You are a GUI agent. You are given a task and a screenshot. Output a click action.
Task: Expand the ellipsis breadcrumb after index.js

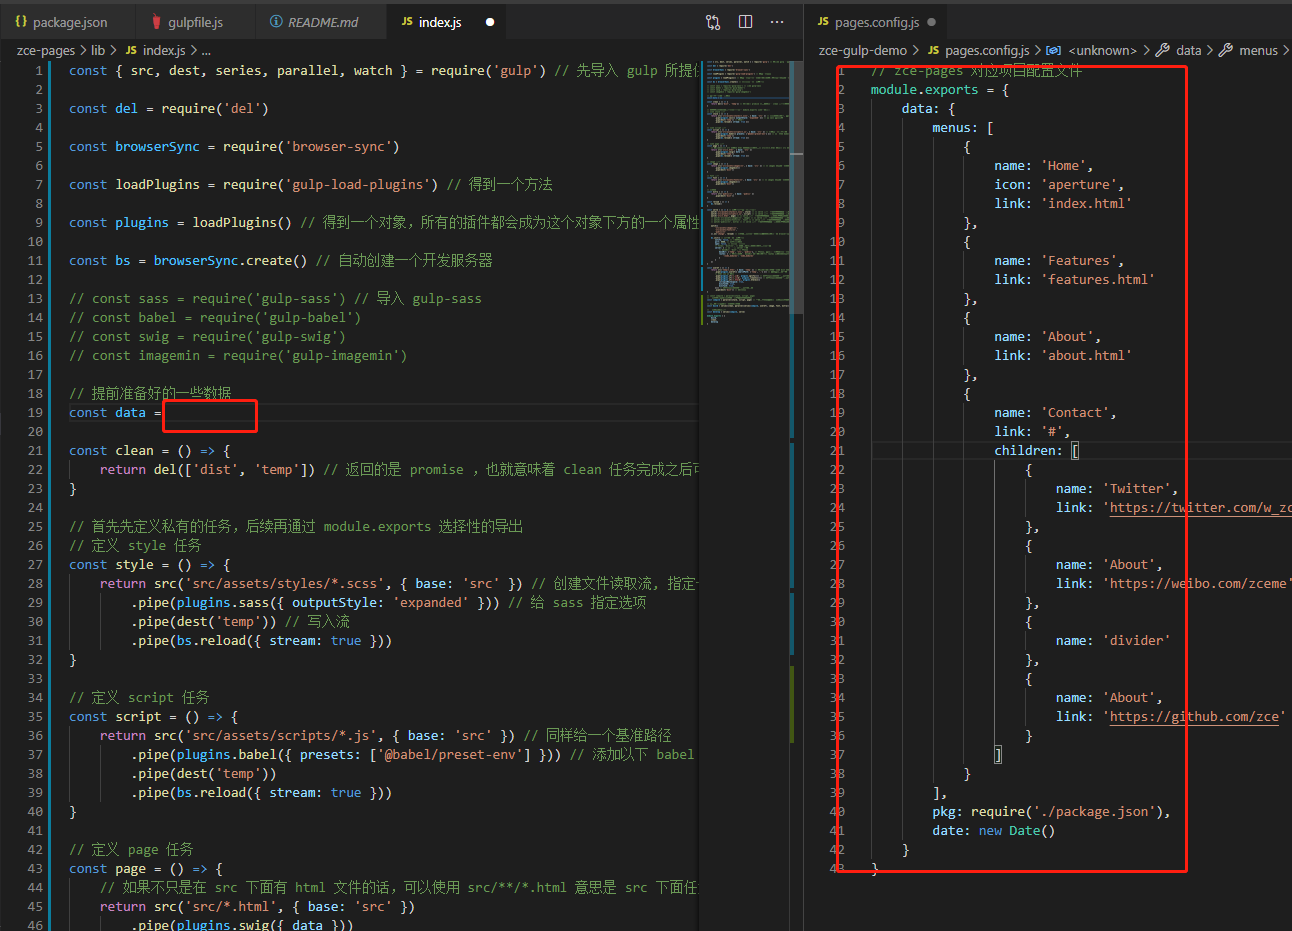pos(205,50)
